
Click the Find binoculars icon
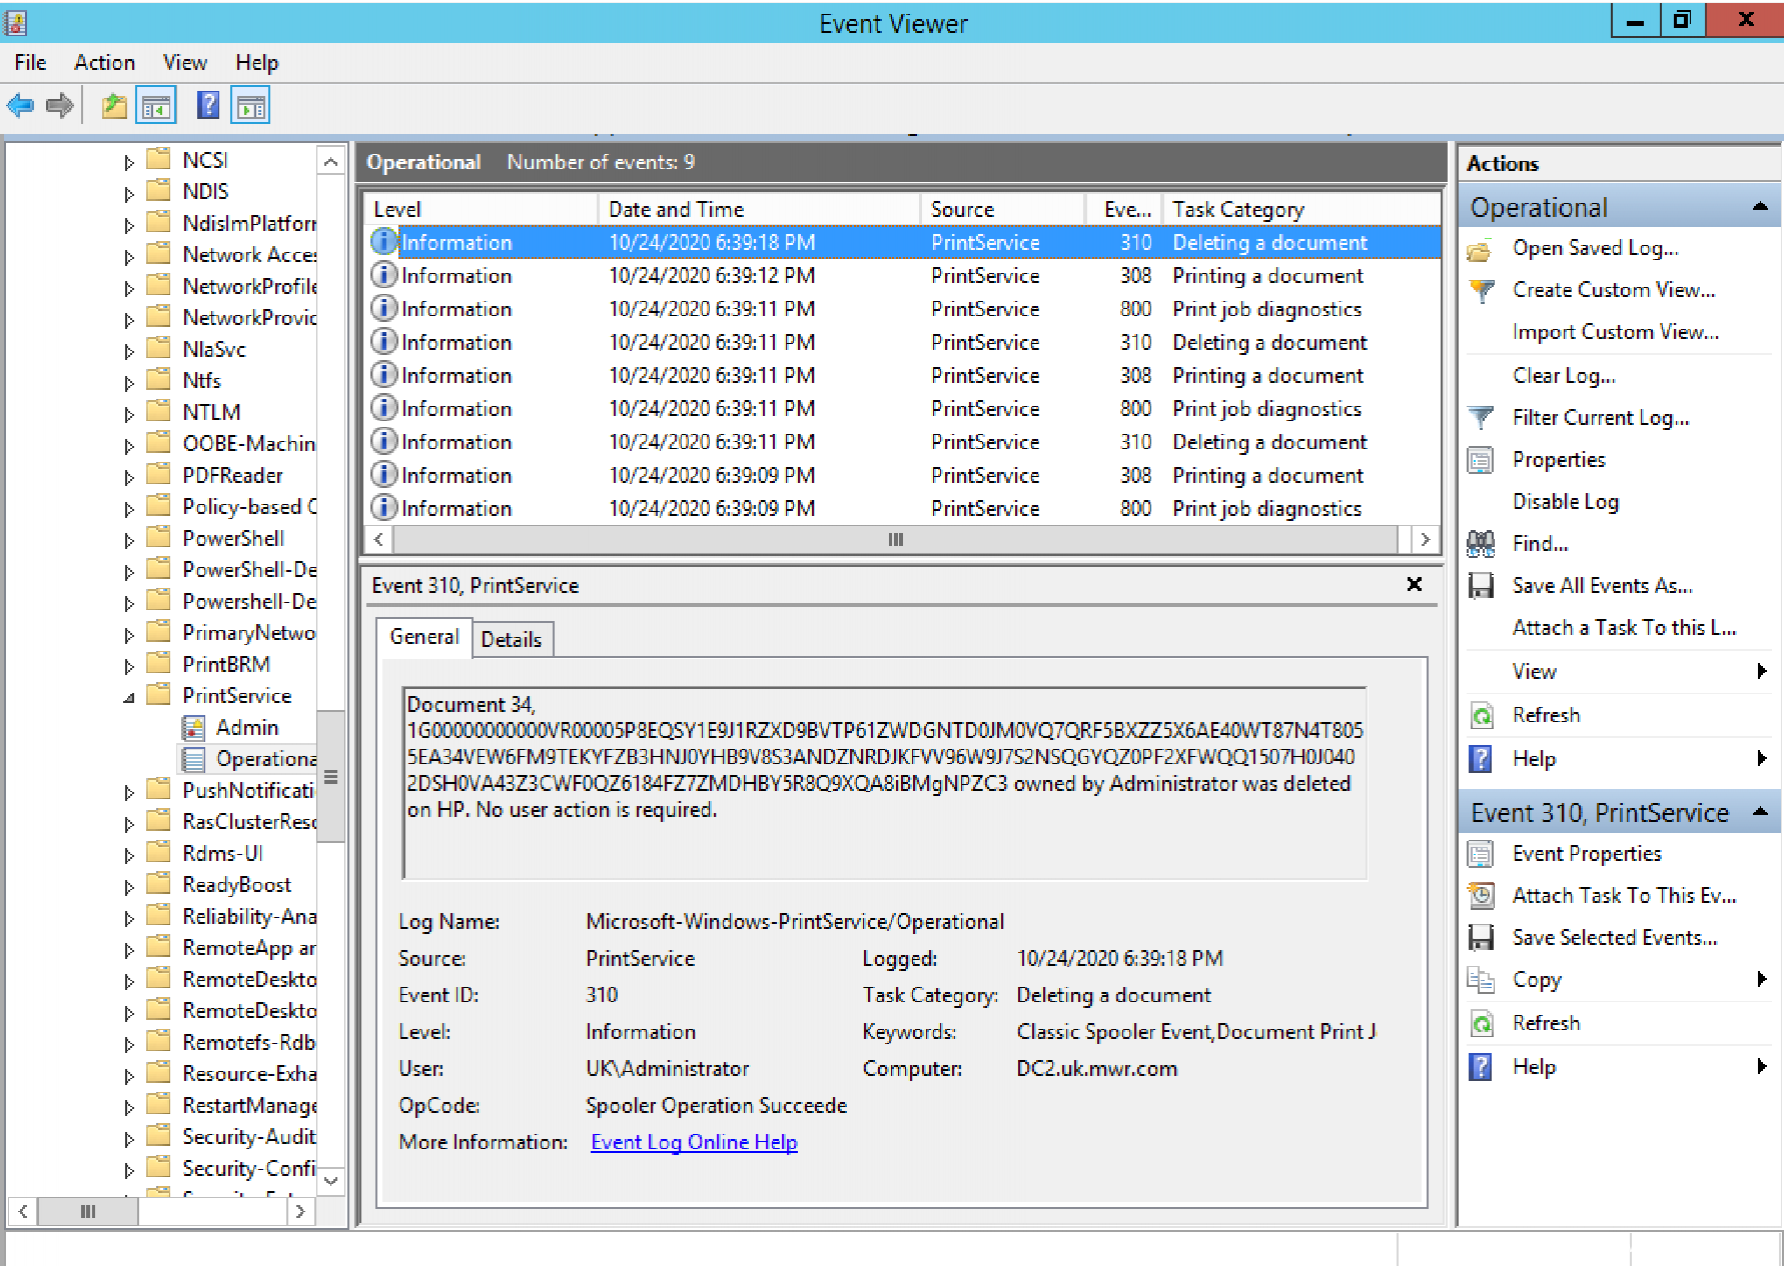[x=1481, y=544]
